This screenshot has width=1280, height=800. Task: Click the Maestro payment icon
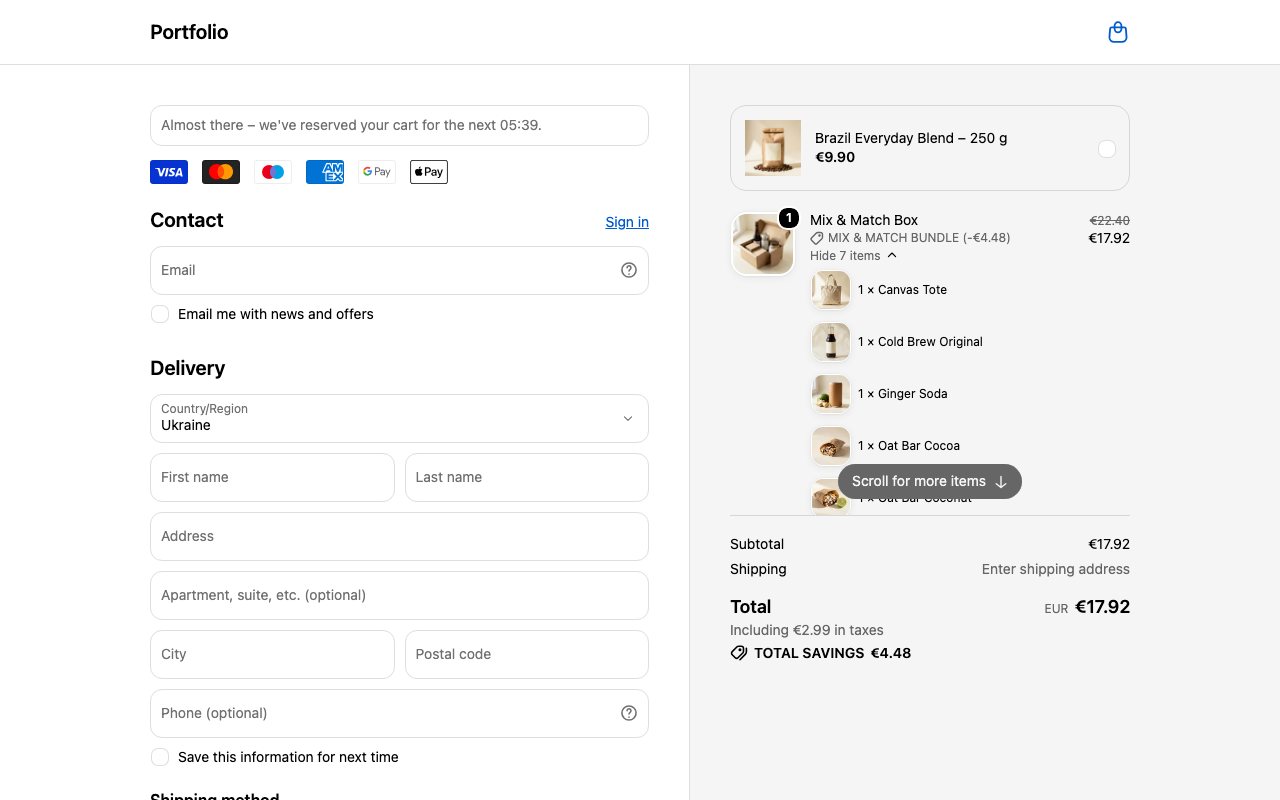click(x=273, y=172)
